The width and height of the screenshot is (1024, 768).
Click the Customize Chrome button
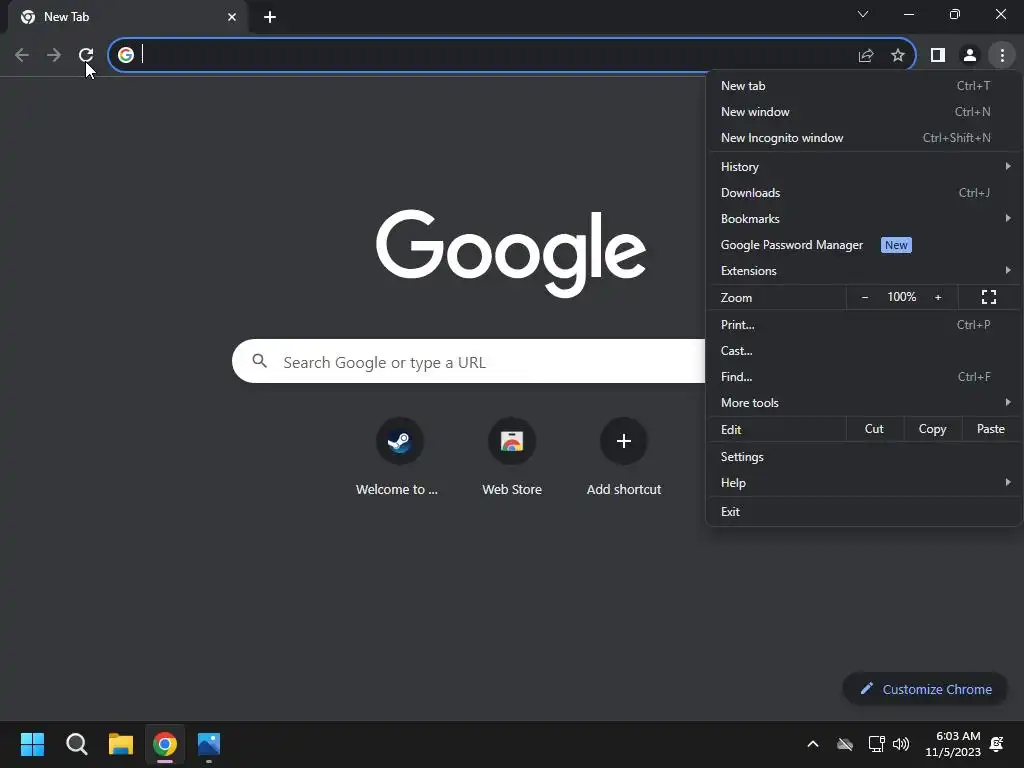click(x=925, y=689)
